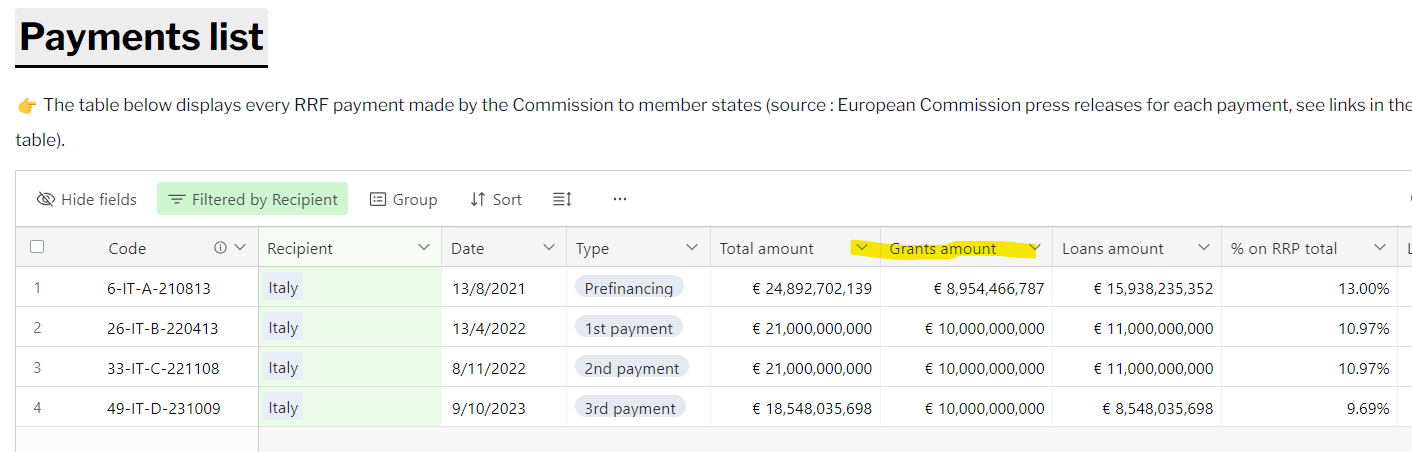Select the 26-IT-B-220413 code cell
This screenshot has width=1412, height=452.
click(162, 328)
